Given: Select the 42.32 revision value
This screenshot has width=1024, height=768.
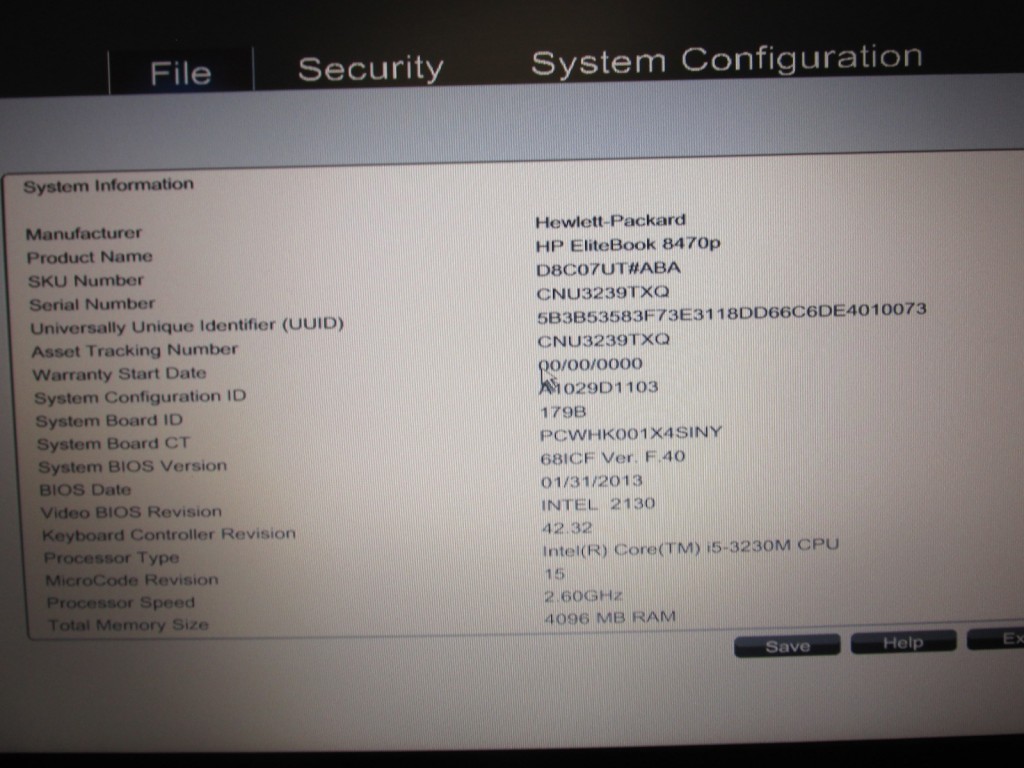Looking at the screenshot, I should tap(567, 528).
